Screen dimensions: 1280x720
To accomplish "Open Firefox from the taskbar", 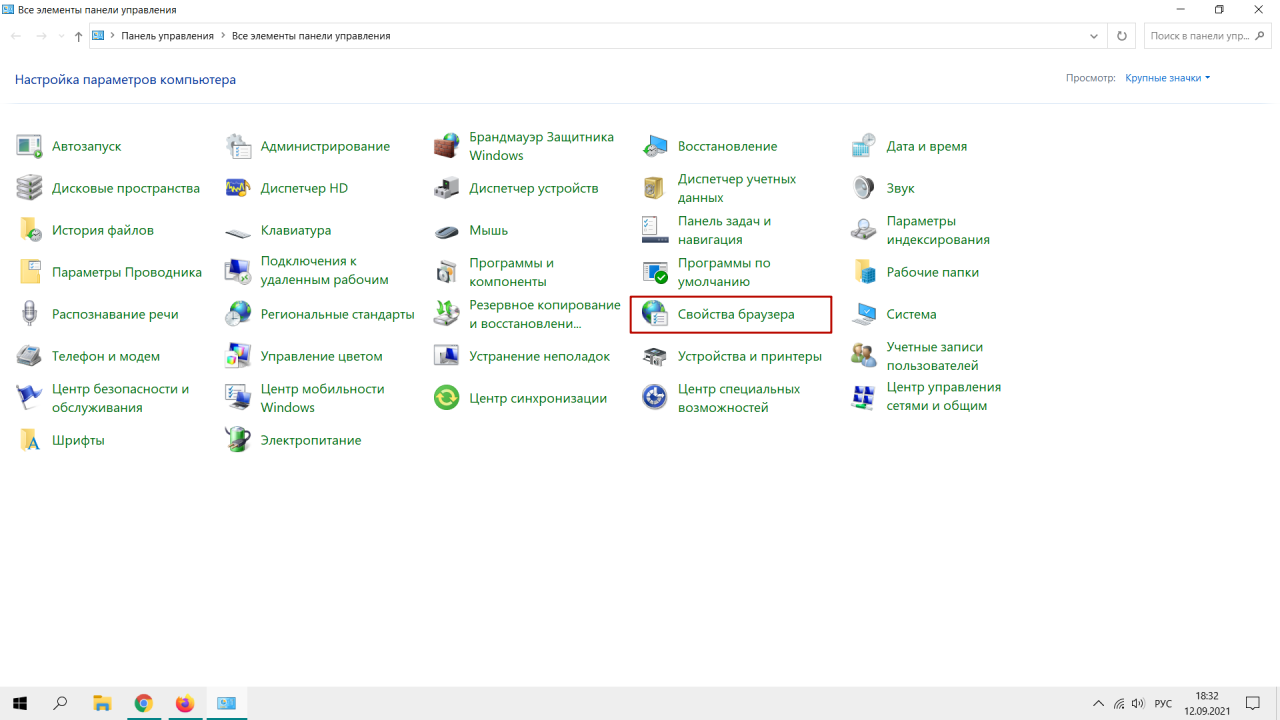I will pyautogui.click(x=184, y=703).
